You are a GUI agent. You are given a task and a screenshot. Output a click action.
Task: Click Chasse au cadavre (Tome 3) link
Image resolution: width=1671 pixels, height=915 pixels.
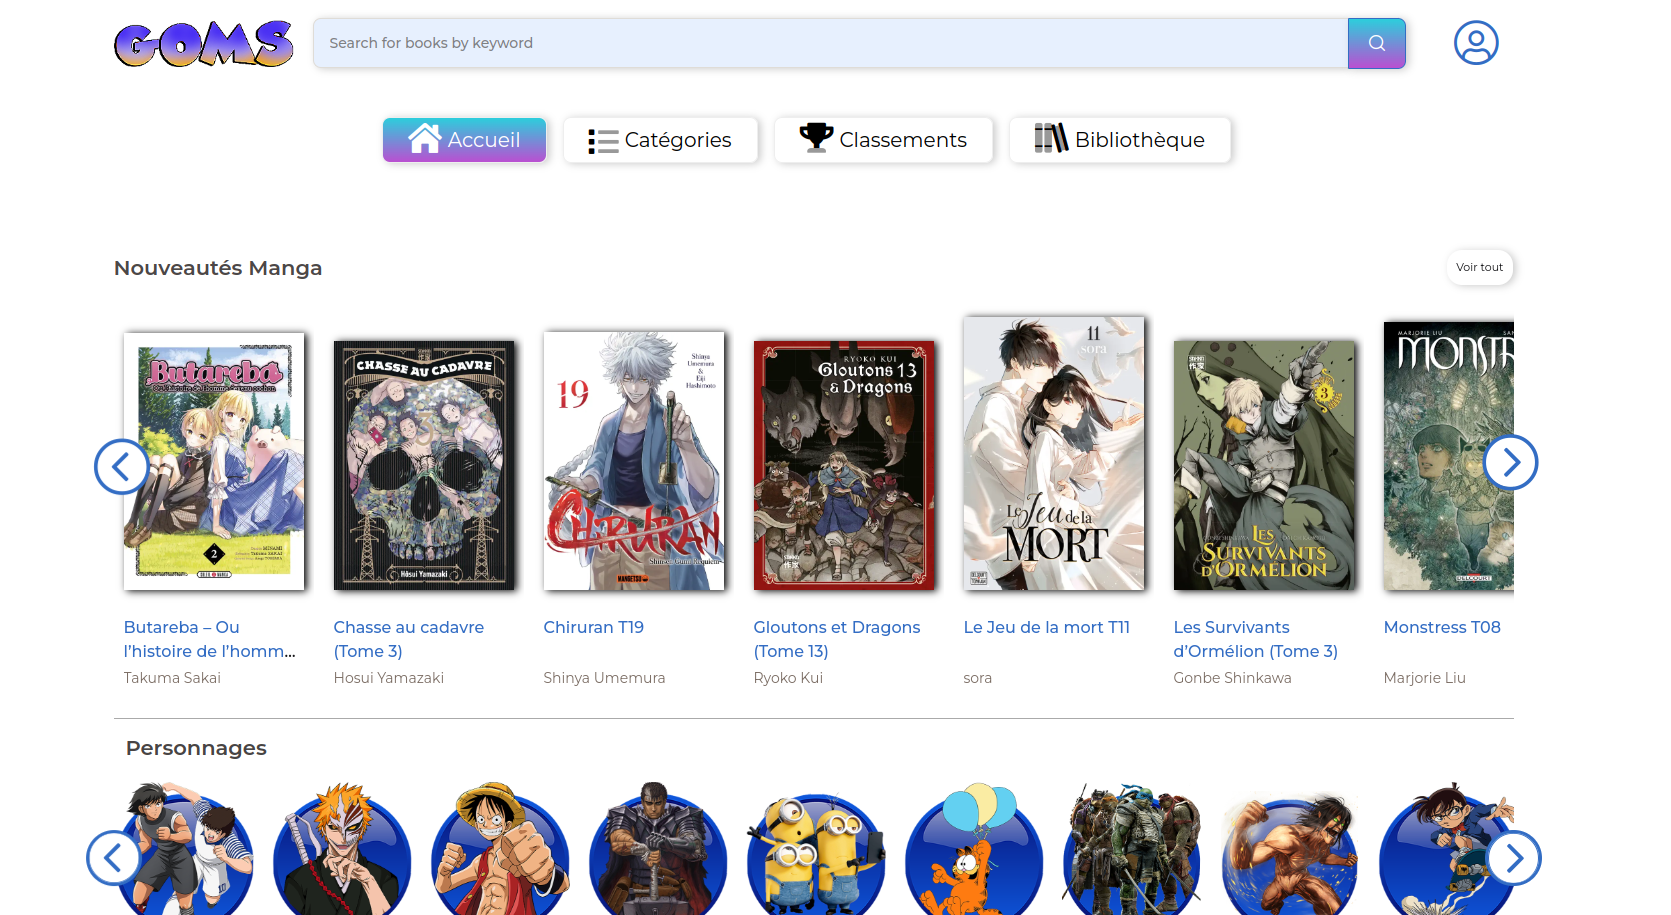[x=409, y=639]
